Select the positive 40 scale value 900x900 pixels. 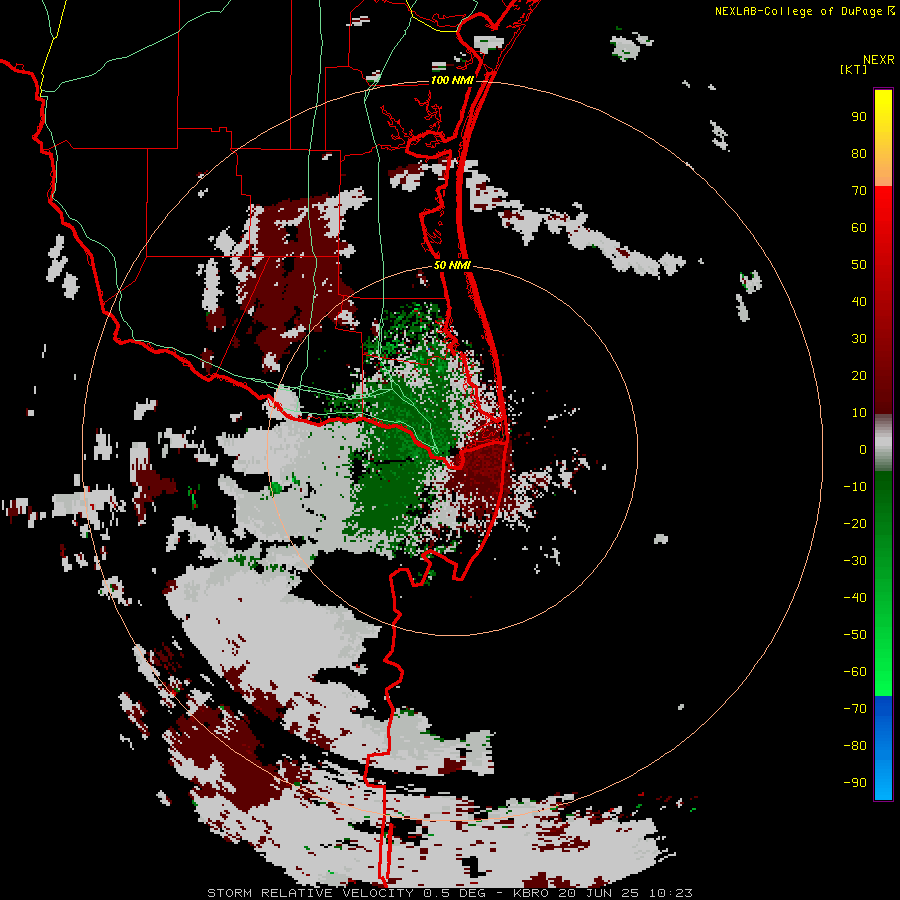[x=859, y=302]
